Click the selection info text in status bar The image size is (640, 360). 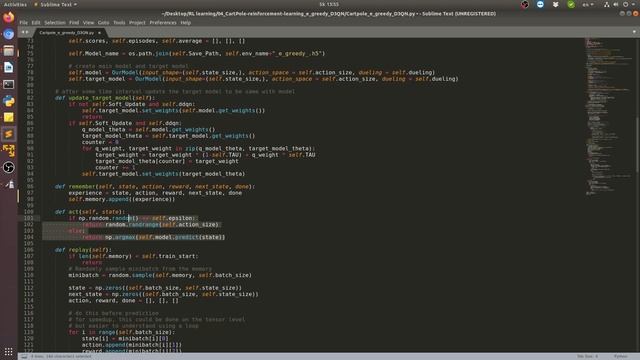61,356
